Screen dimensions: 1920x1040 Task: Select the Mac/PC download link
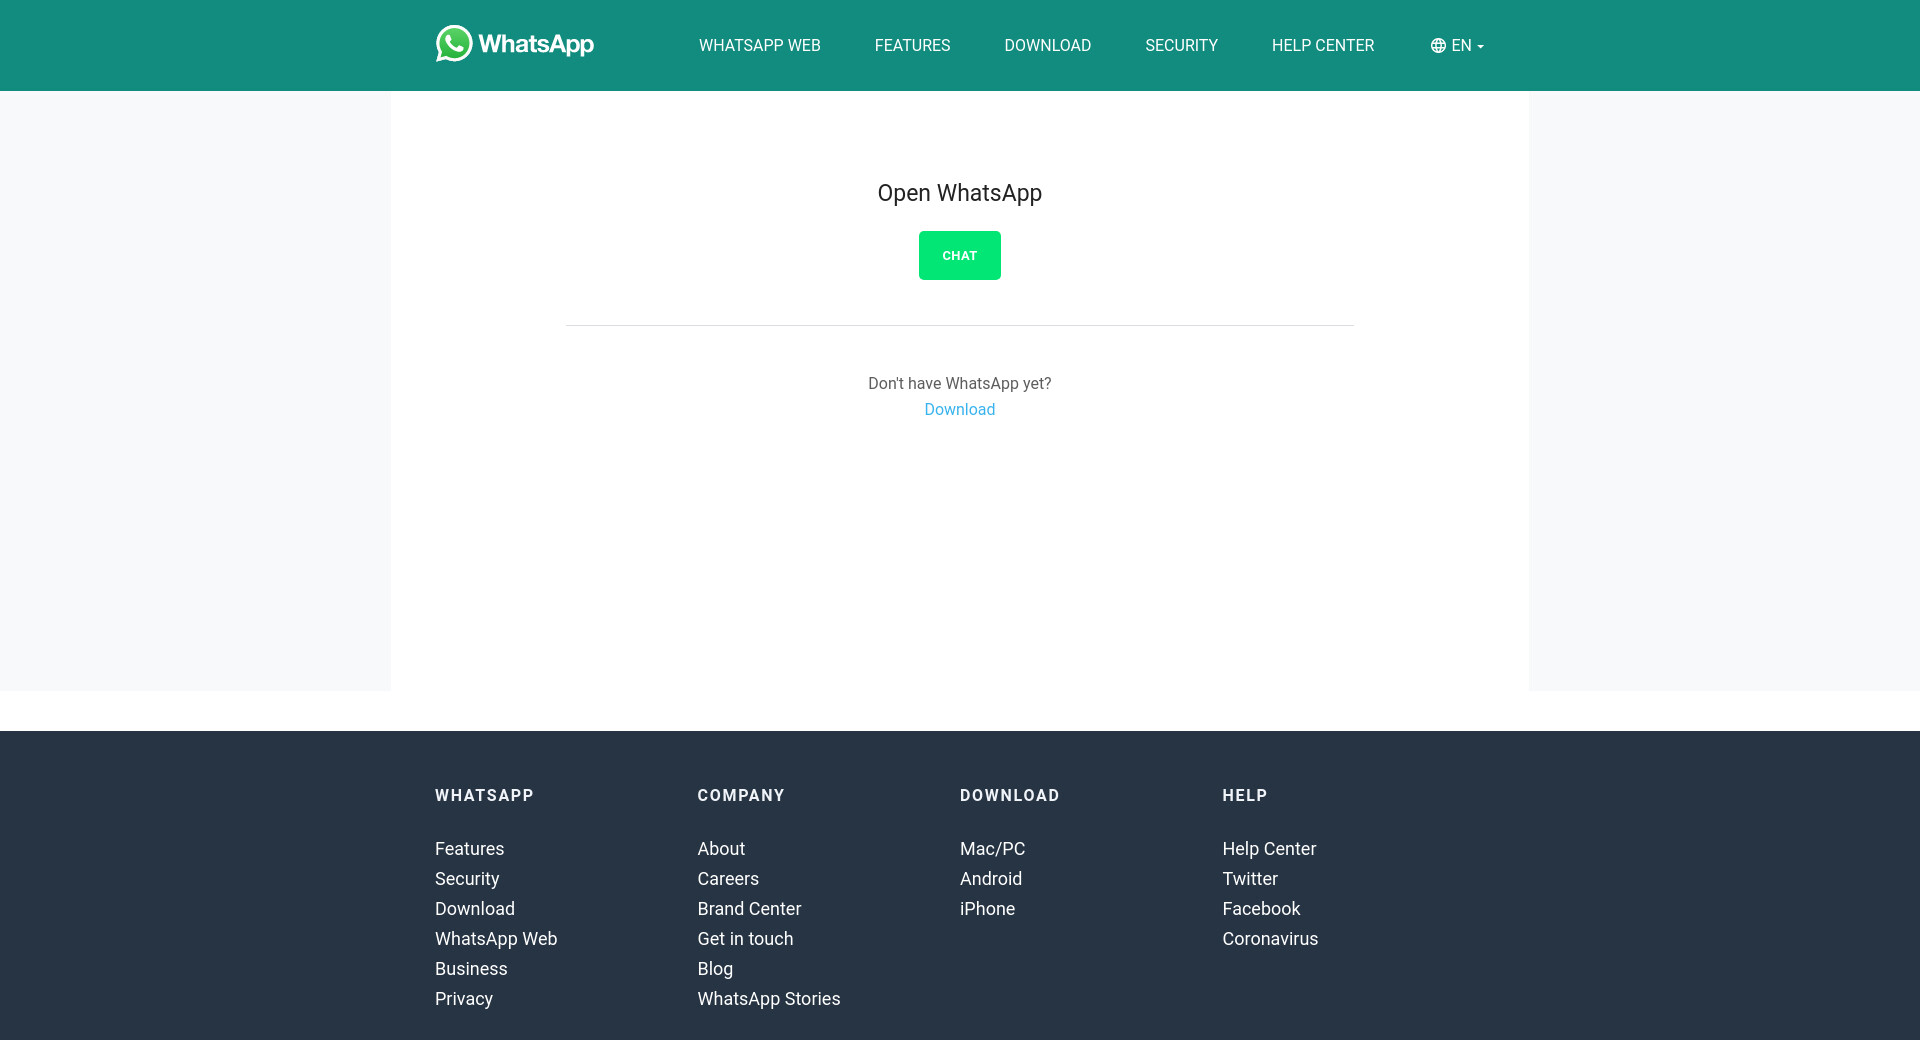pos(993,849)
